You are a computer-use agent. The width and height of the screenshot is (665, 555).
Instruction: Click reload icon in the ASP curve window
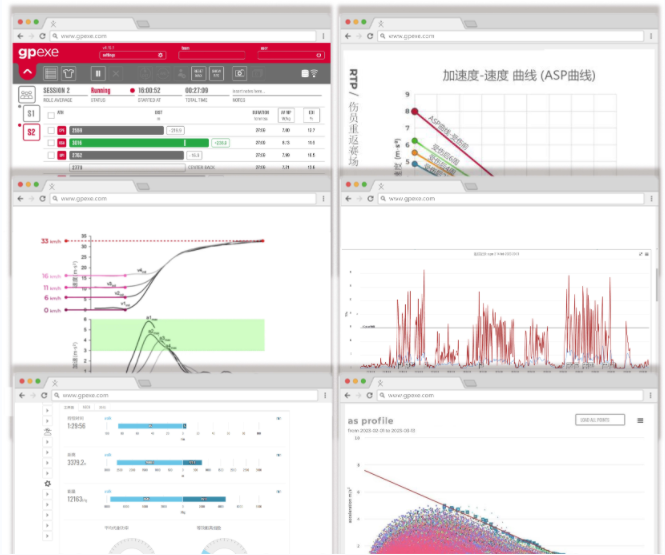(x=370, y=36)
